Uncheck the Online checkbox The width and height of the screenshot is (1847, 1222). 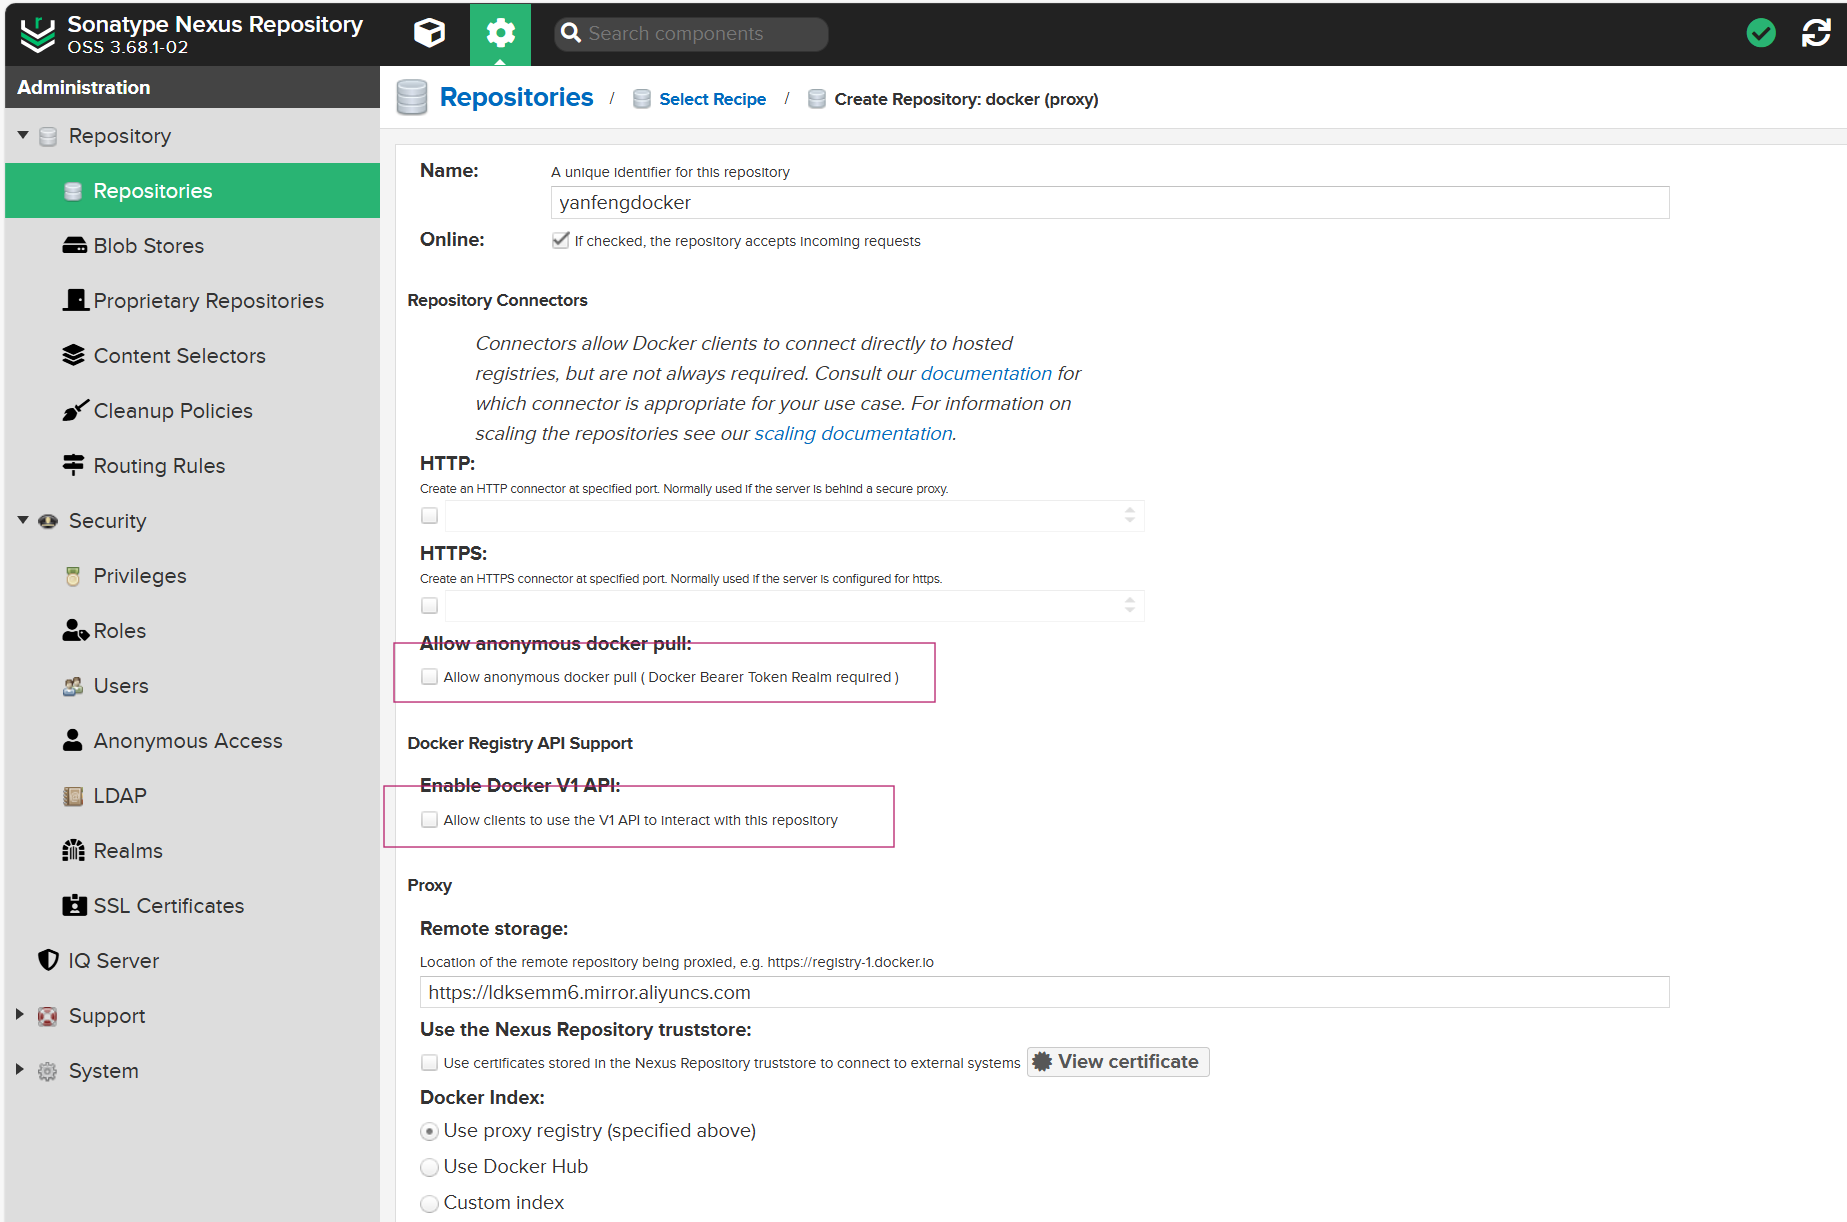[x=560, y=240]
